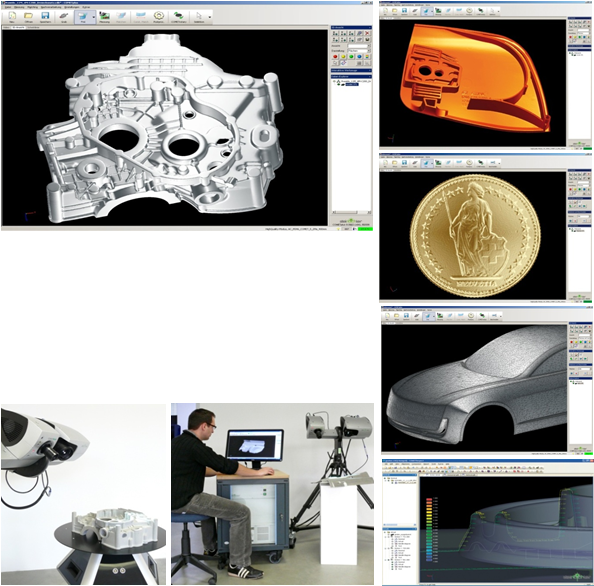Click the blue floppy-disk save icon above engine model
Image resolution: width=594 pixels, height=586 pixels.
tap(45, 16)
